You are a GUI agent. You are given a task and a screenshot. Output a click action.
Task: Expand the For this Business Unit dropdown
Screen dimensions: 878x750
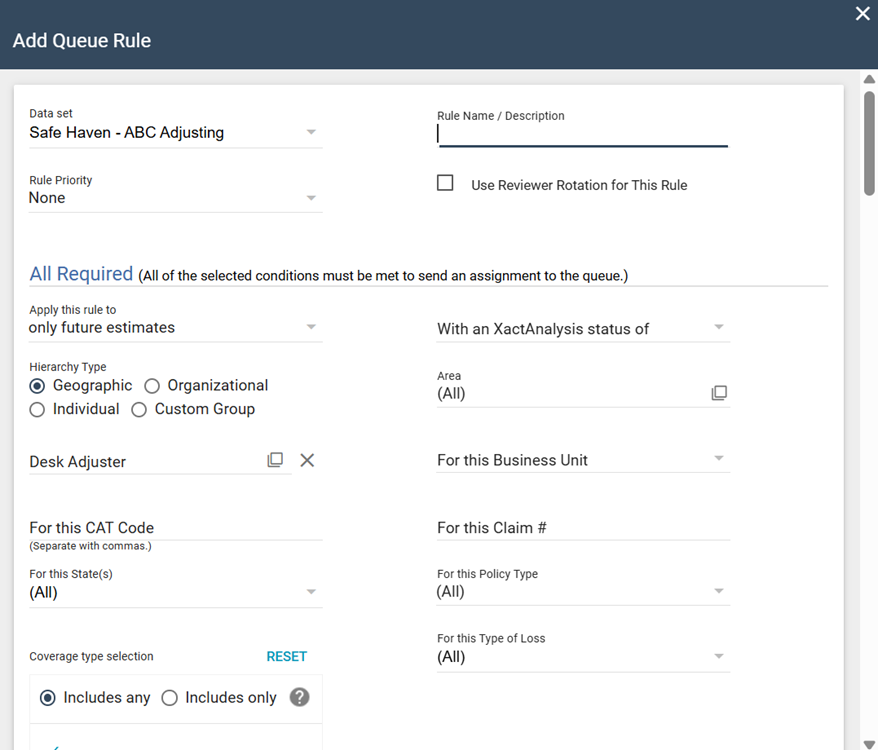582,460
